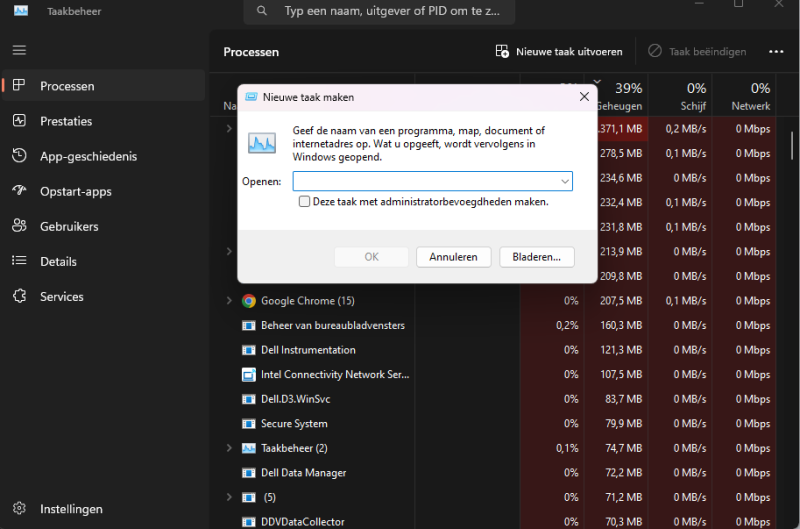800x529 pixels.
Task: Click the Bladeren... button
Action: [536, 257]
